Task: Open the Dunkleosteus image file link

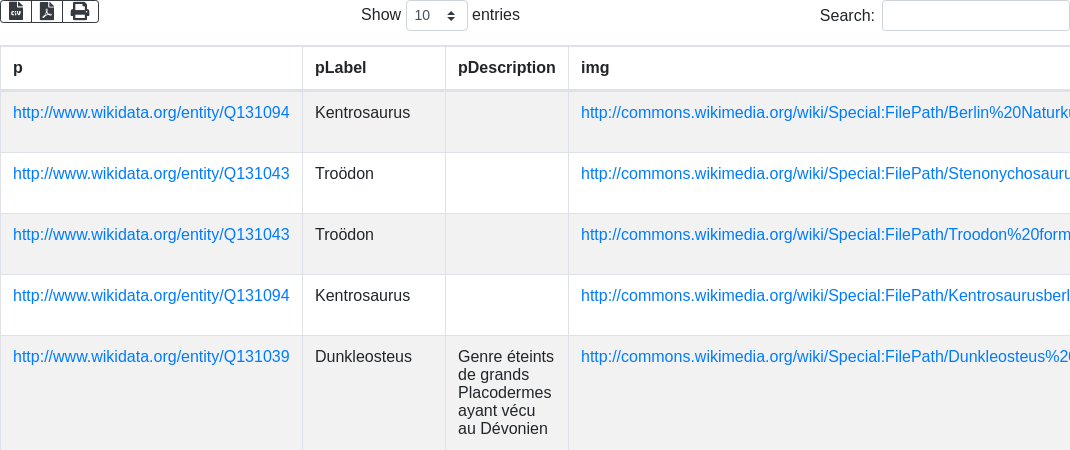Action: click(x=825, y=357)
